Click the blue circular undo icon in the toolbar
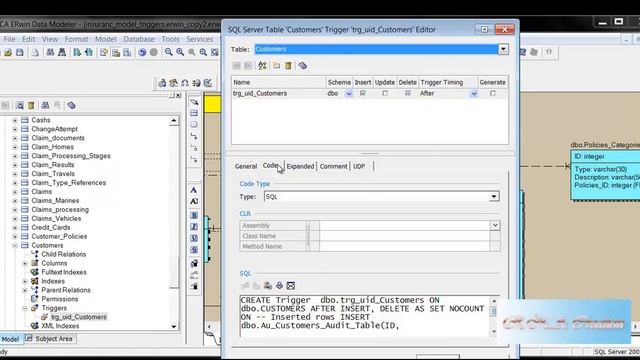 tap(142, 52)
